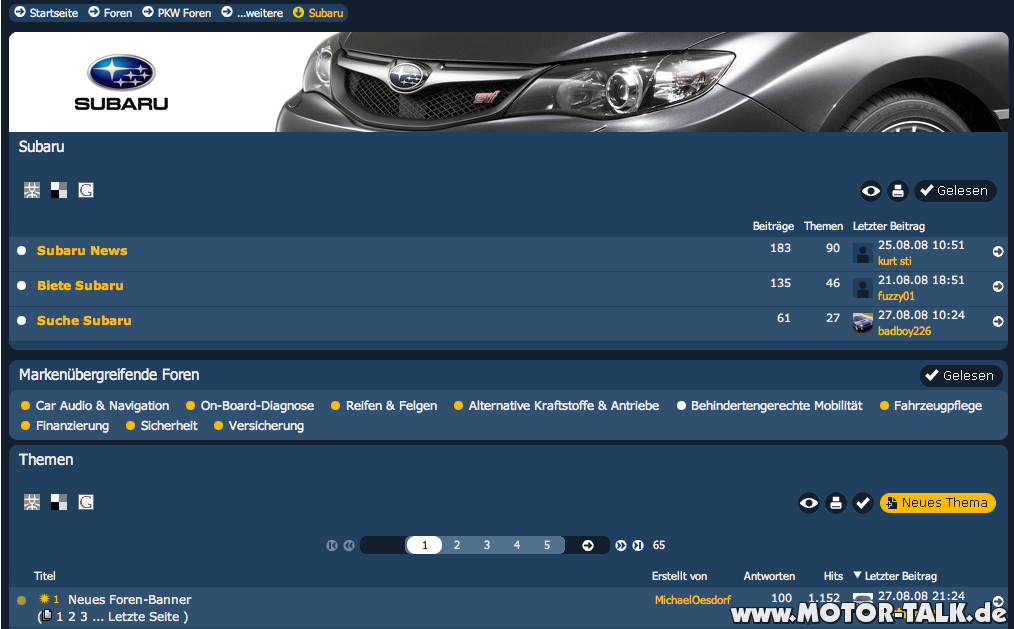Open the Suche Subaru subforum

coord(84,321)
